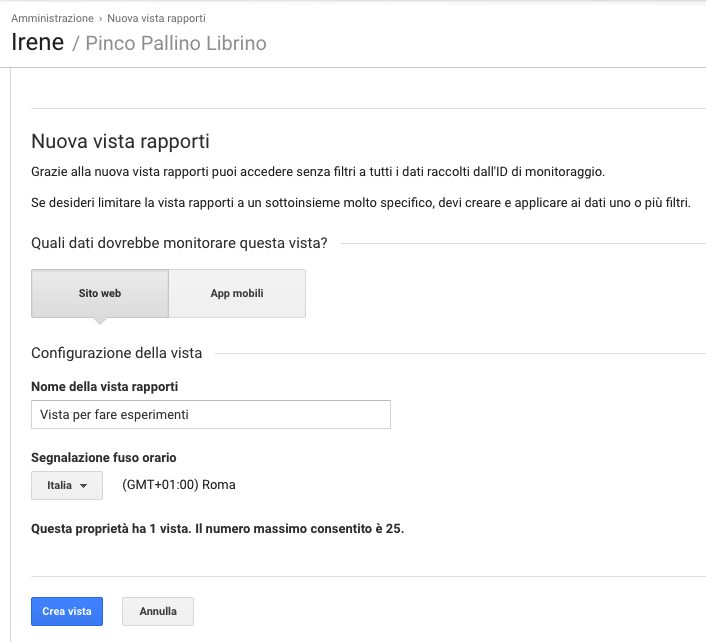Click the Quali dati dovrebbe monitorare heading
Image resolution: width=706 pixels, height=642 pixels.
179,242
